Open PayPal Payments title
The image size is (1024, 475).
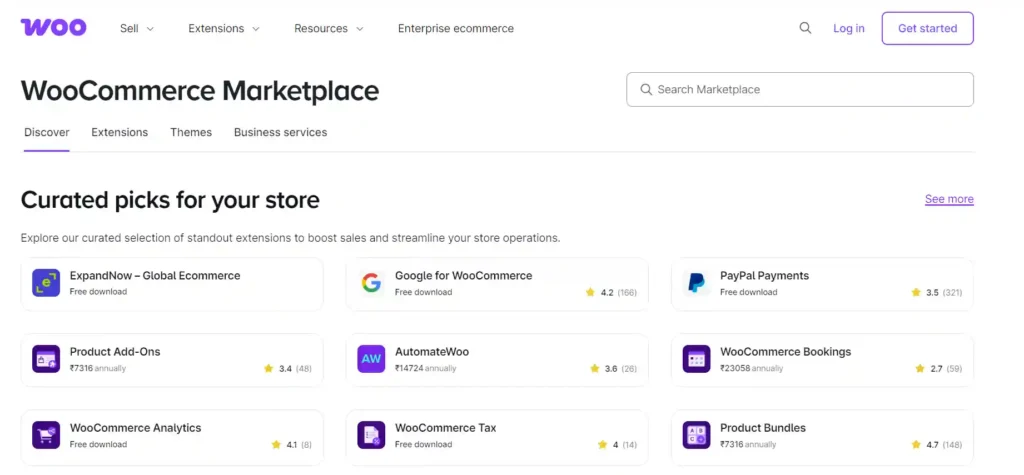[x=765, y=276]
